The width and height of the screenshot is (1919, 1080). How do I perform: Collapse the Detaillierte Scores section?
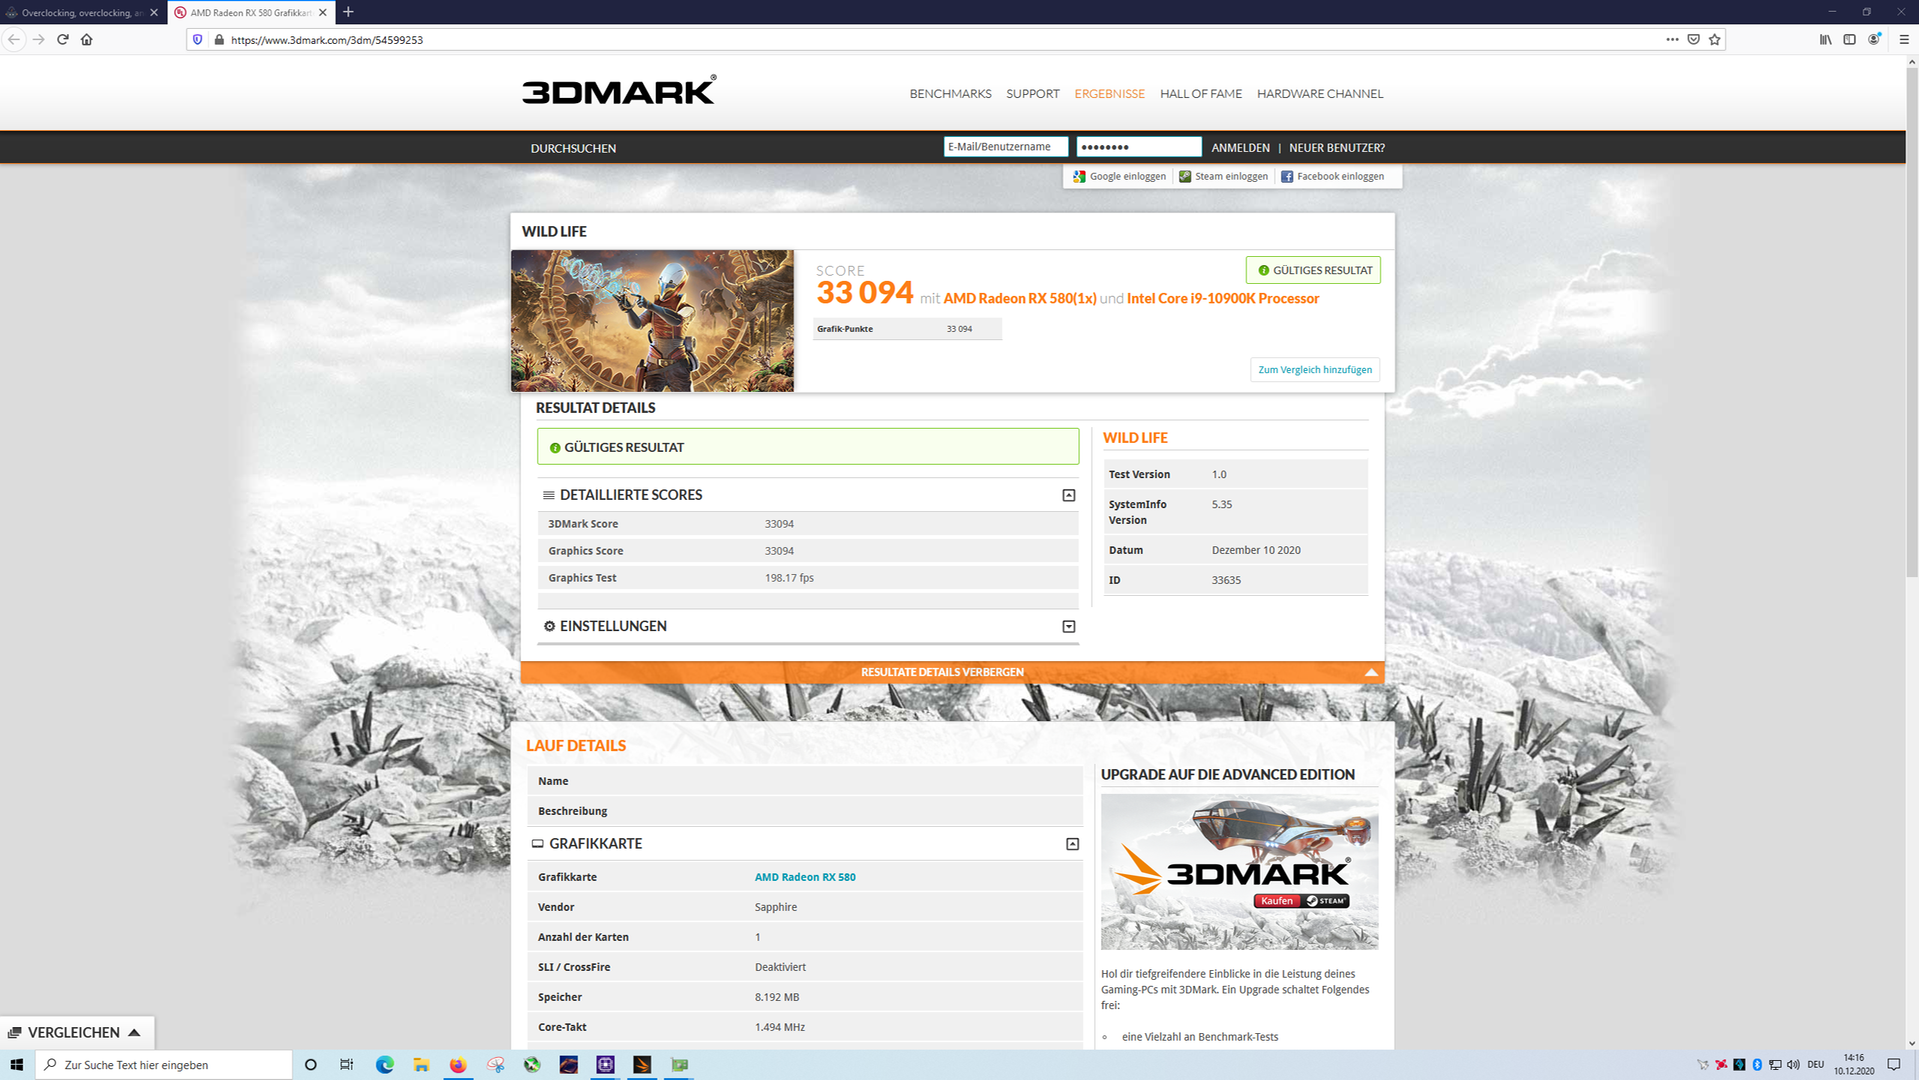(x=1068, y=495)
